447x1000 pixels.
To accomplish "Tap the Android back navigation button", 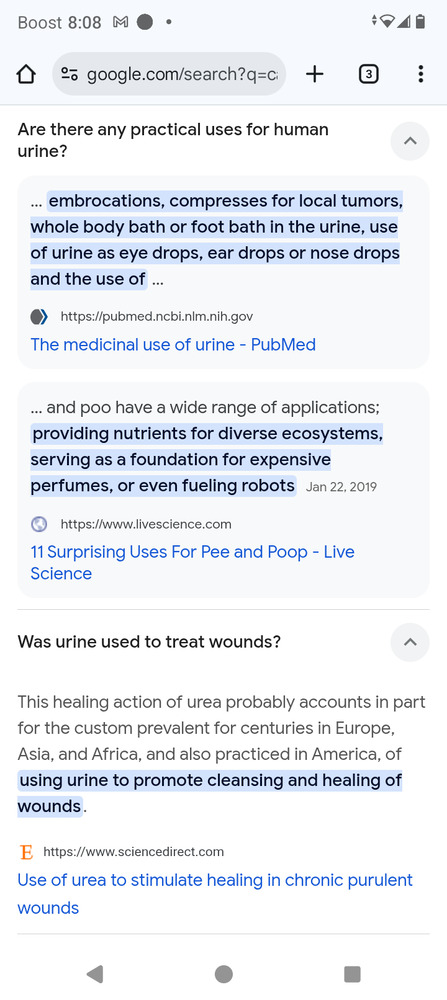I will 95,974.
